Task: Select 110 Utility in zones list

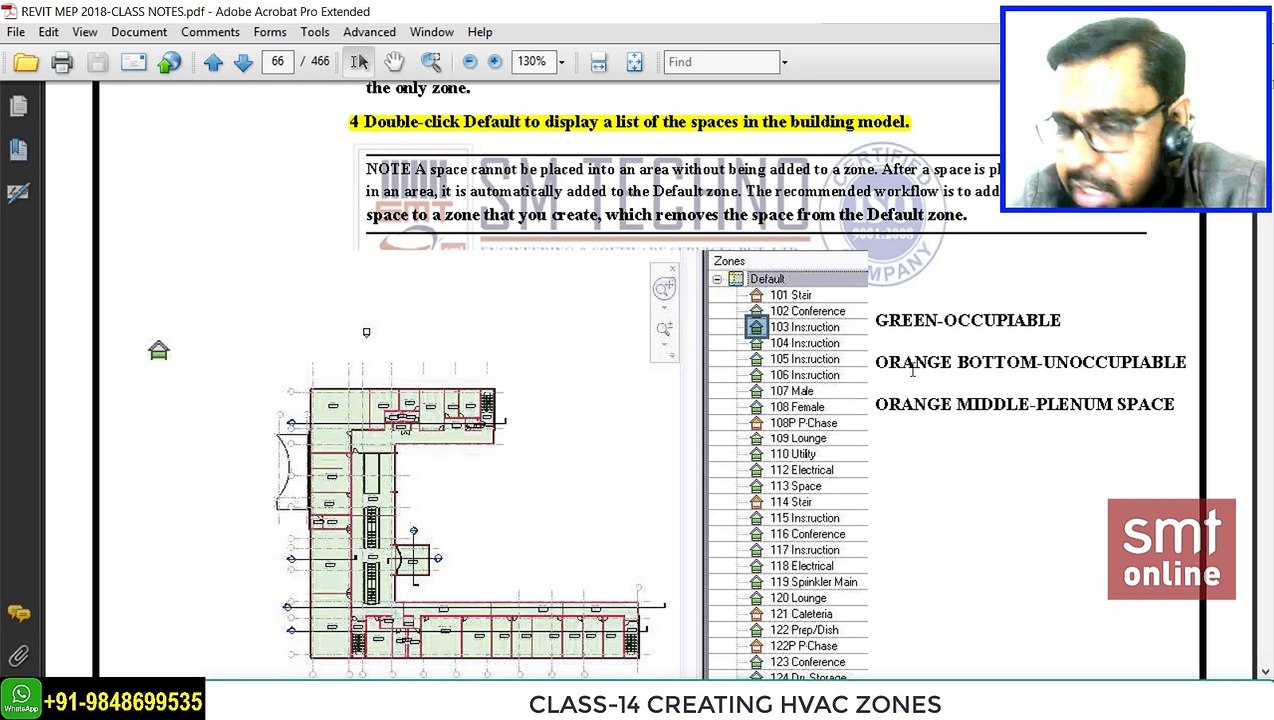Action: point(793,454)
